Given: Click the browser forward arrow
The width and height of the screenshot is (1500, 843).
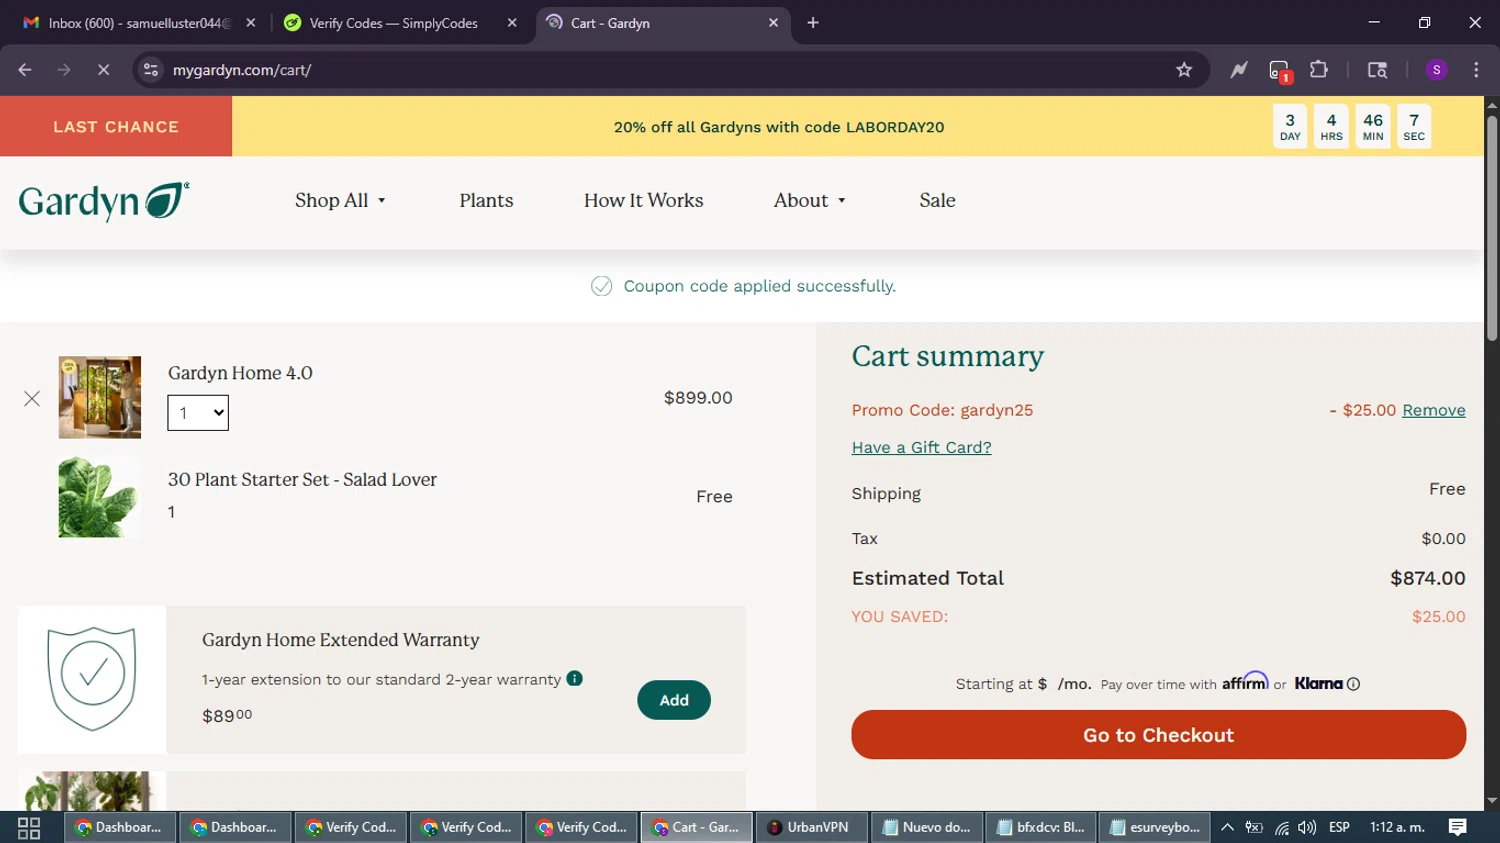Looking at the screenshot, I should pos(64,70).
